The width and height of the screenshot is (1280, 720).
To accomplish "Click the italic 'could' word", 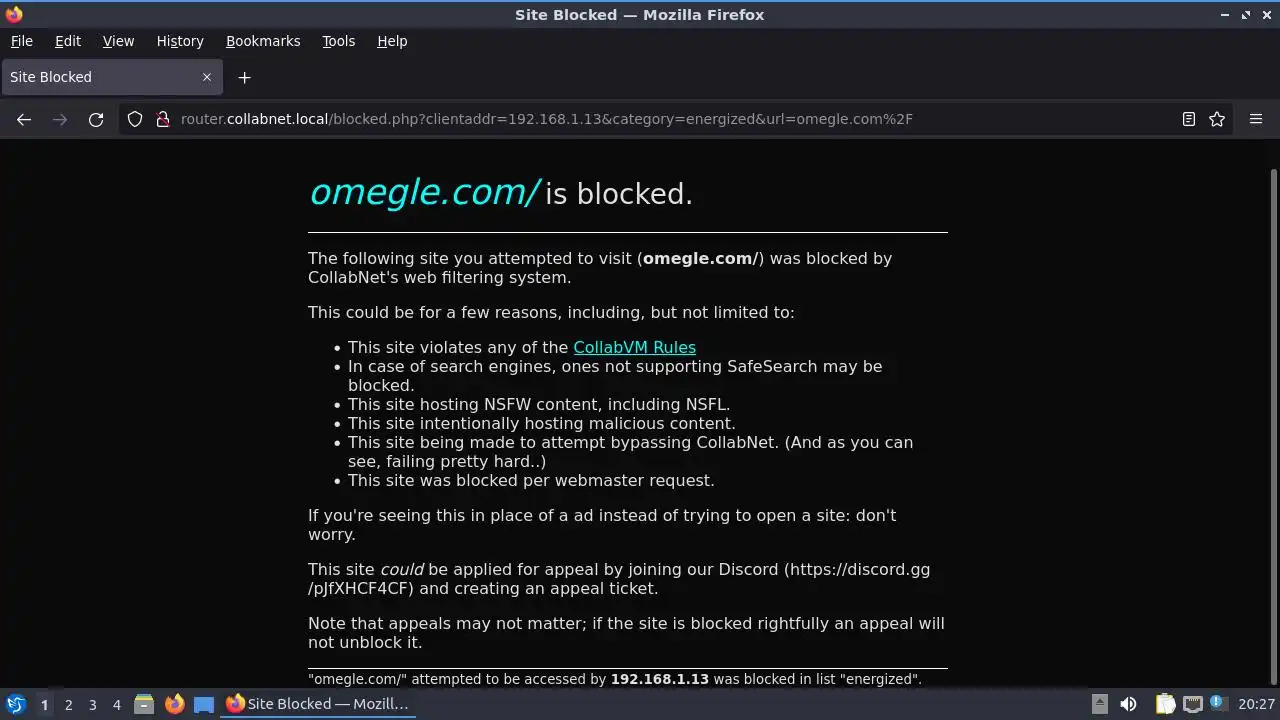I will (402, 570).
